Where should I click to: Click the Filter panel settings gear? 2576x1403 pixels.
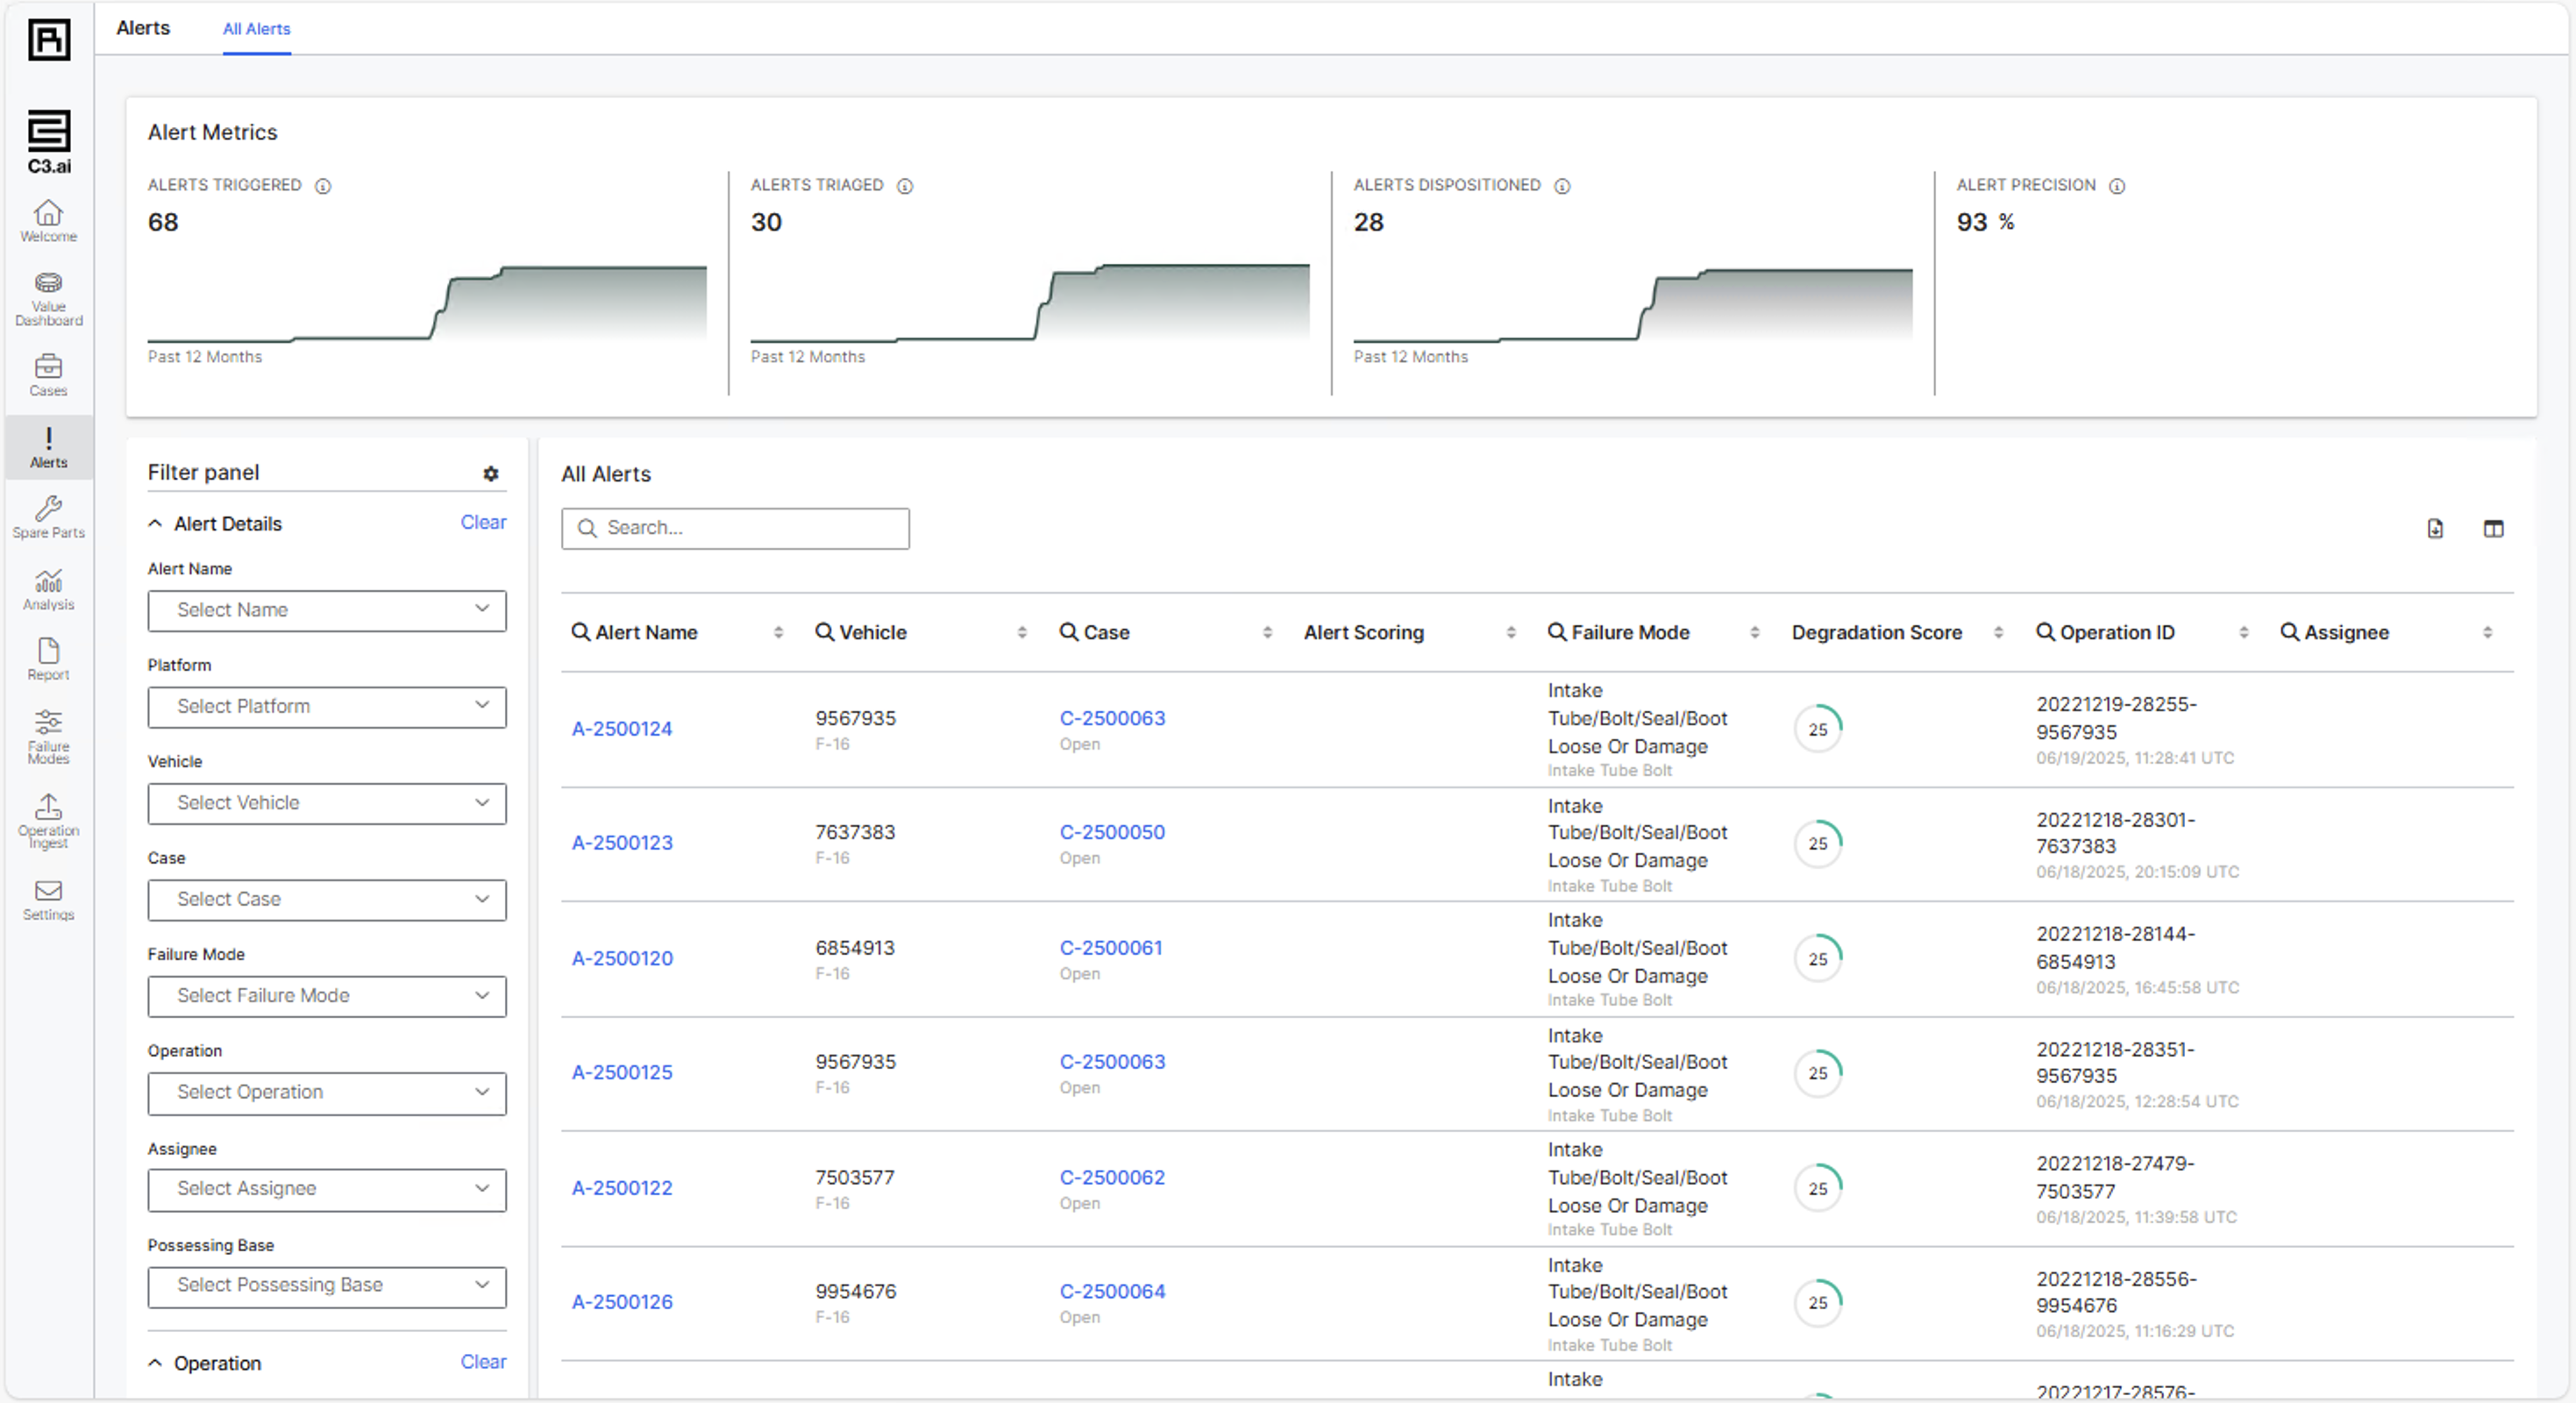[490, 474]
